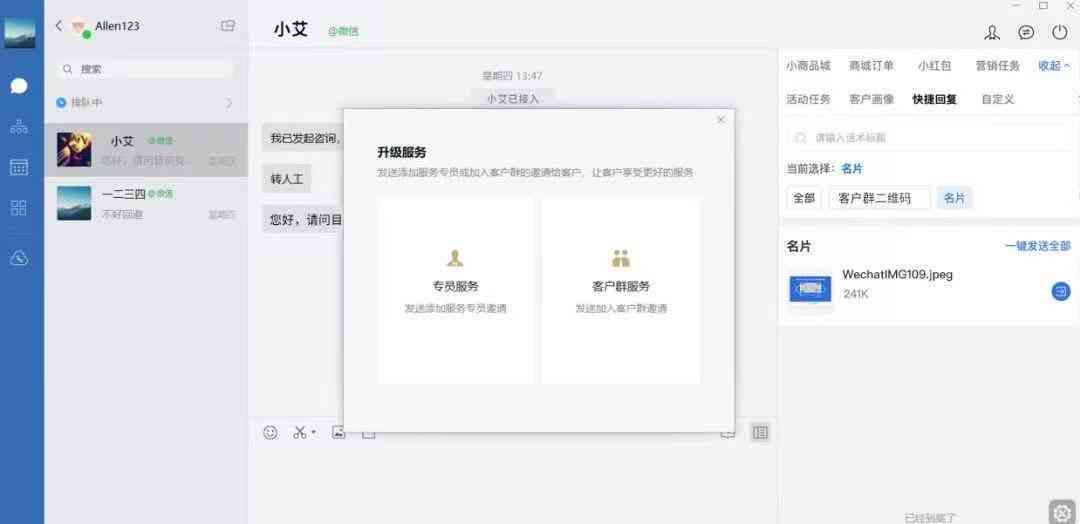The image size is (1080, 524).
Task: Go back using arrow beside Allen123
Action: coord(59,25)
